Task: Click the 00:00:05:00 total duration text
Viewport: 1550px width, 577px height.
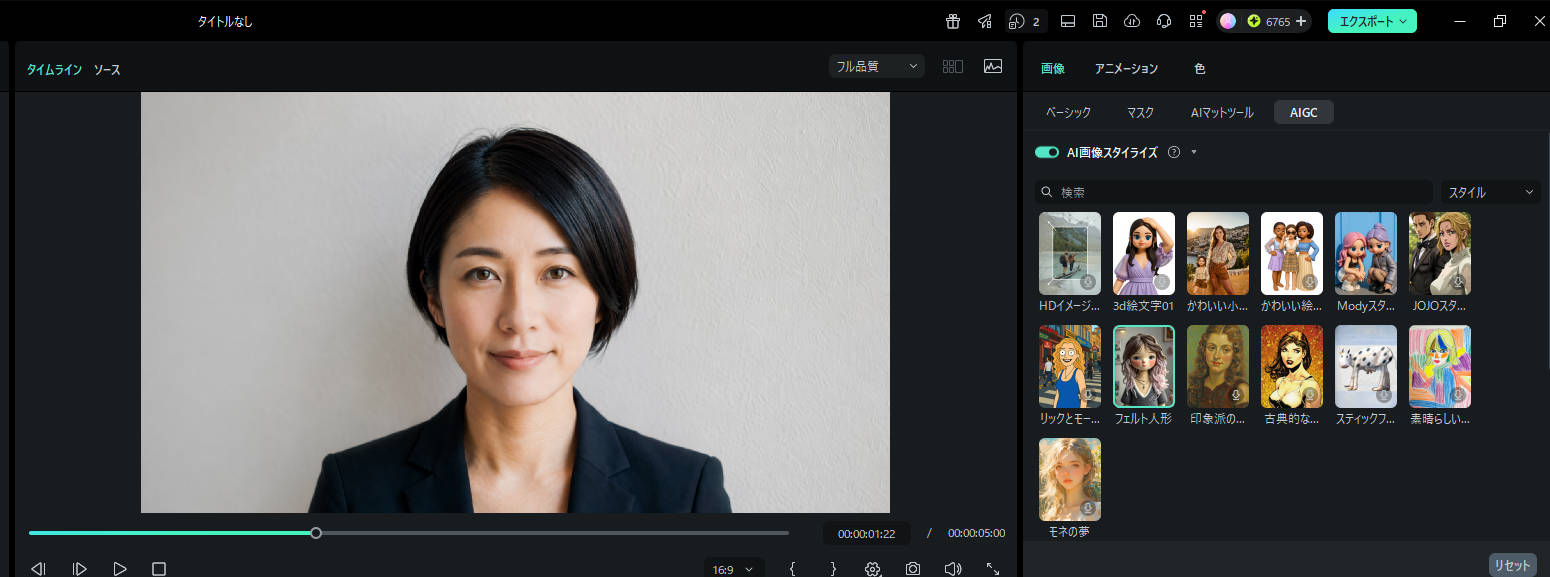Action: 976,533
